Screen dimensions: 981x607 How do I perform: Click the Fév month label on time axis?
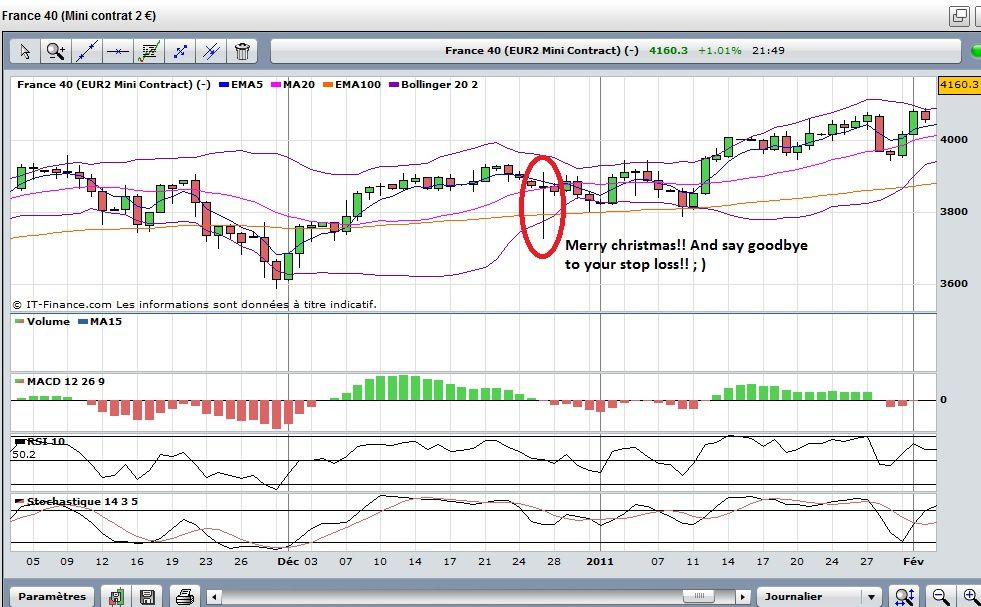click(913, 562)
